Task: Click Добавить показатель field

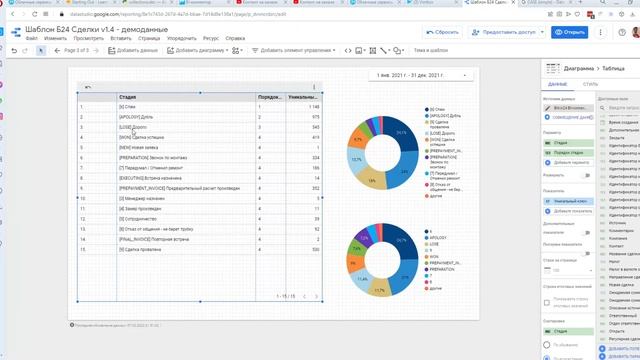Action: coord(568,211)
